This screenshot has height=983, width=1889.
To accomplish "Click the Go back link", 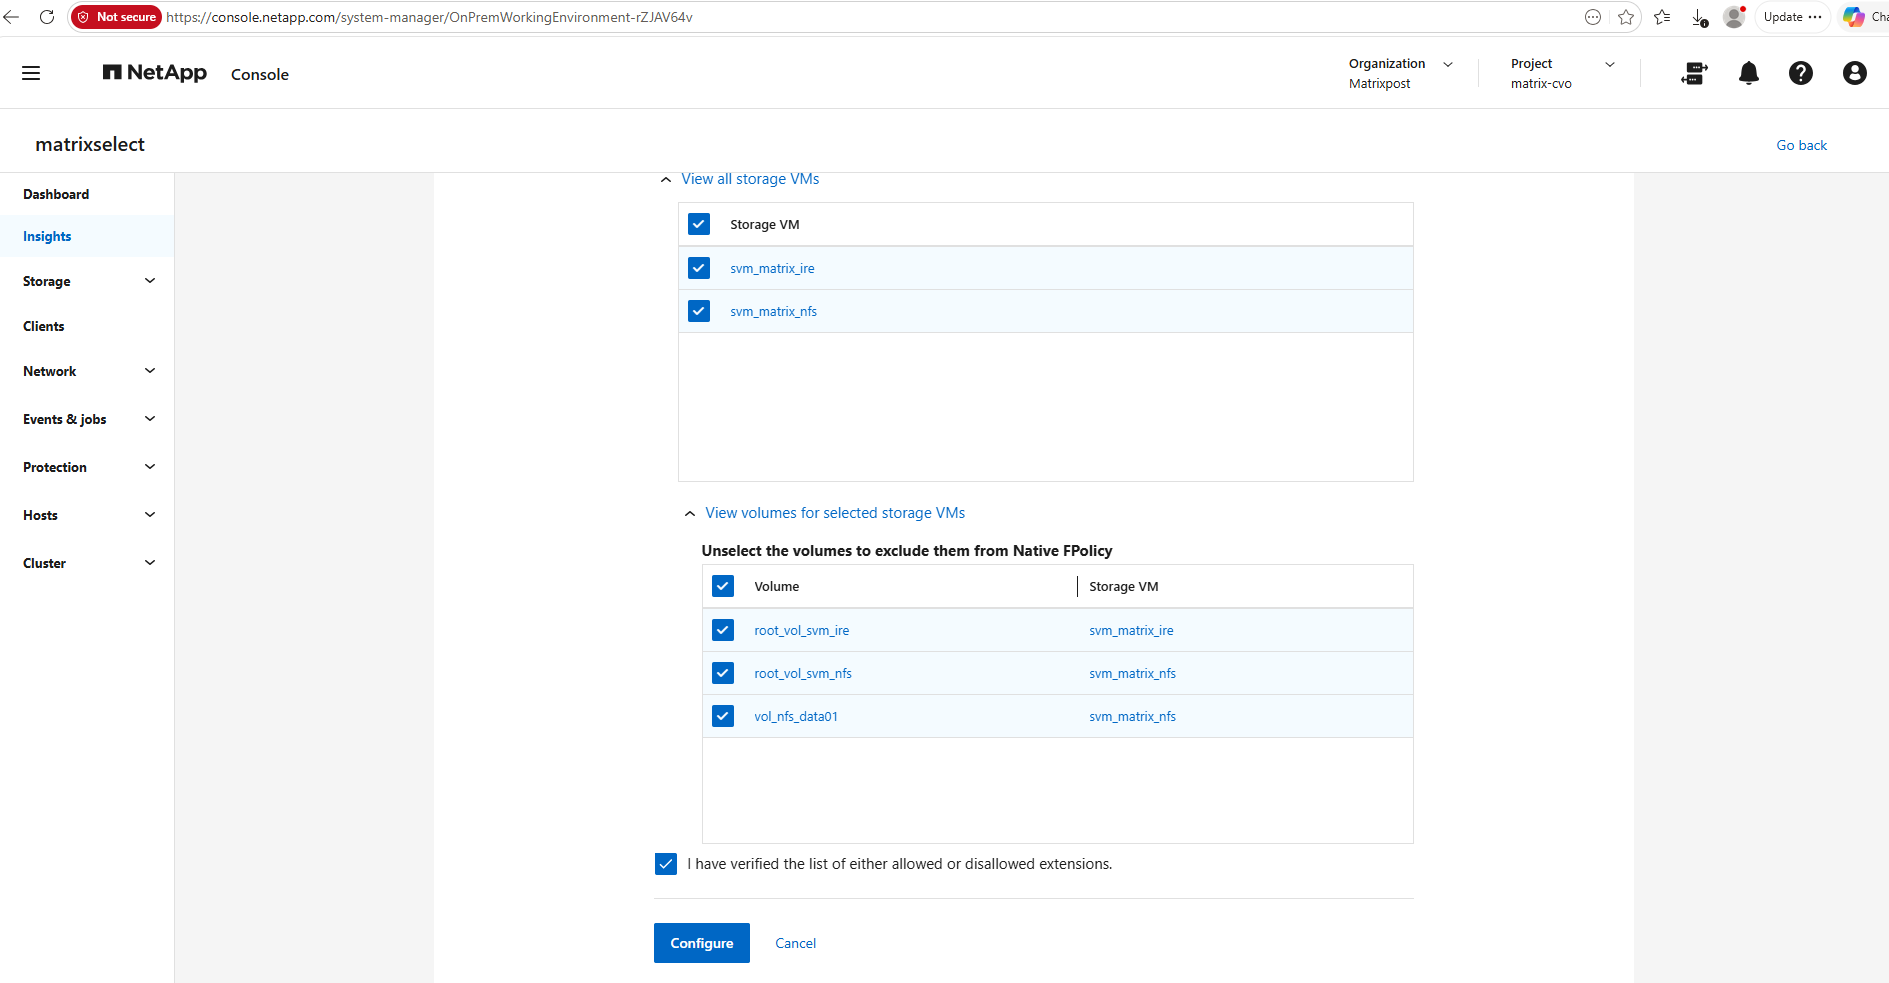I will (1801, 145).
